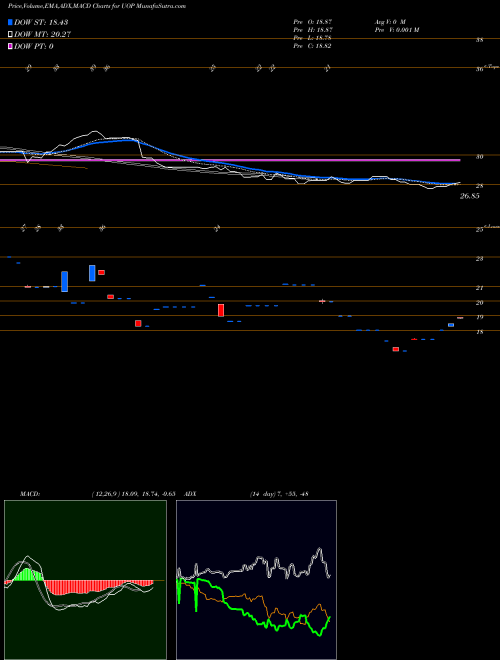
Task: Click the MACD panel heading label
Action: 30,494
